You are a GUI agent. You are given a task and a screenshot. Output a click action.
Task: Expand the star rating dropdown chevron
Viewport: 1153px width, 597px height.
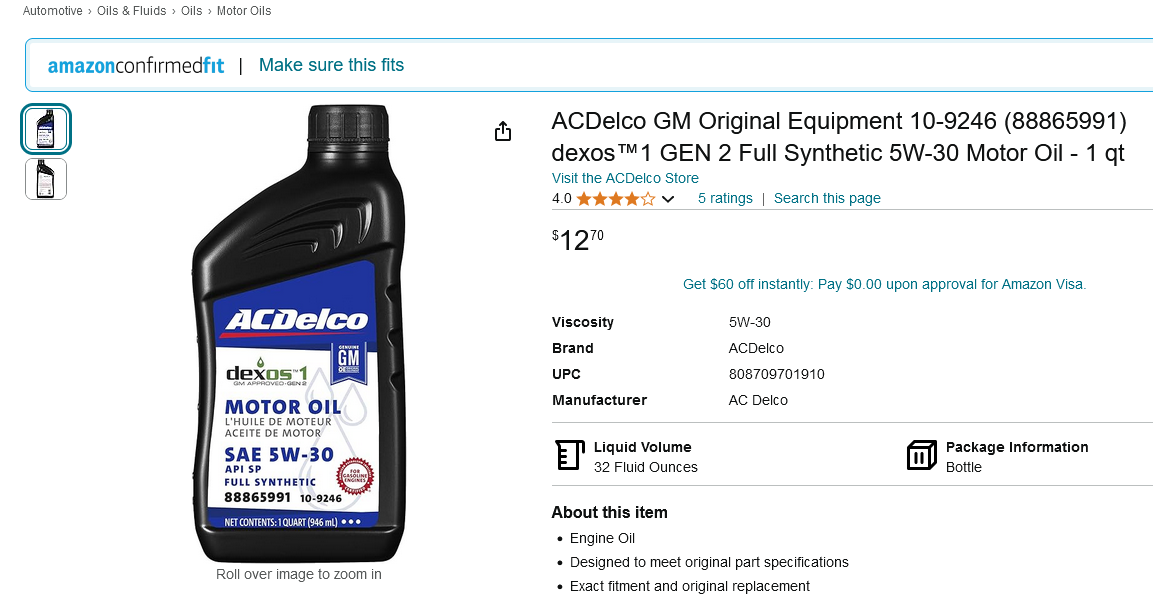668,199
